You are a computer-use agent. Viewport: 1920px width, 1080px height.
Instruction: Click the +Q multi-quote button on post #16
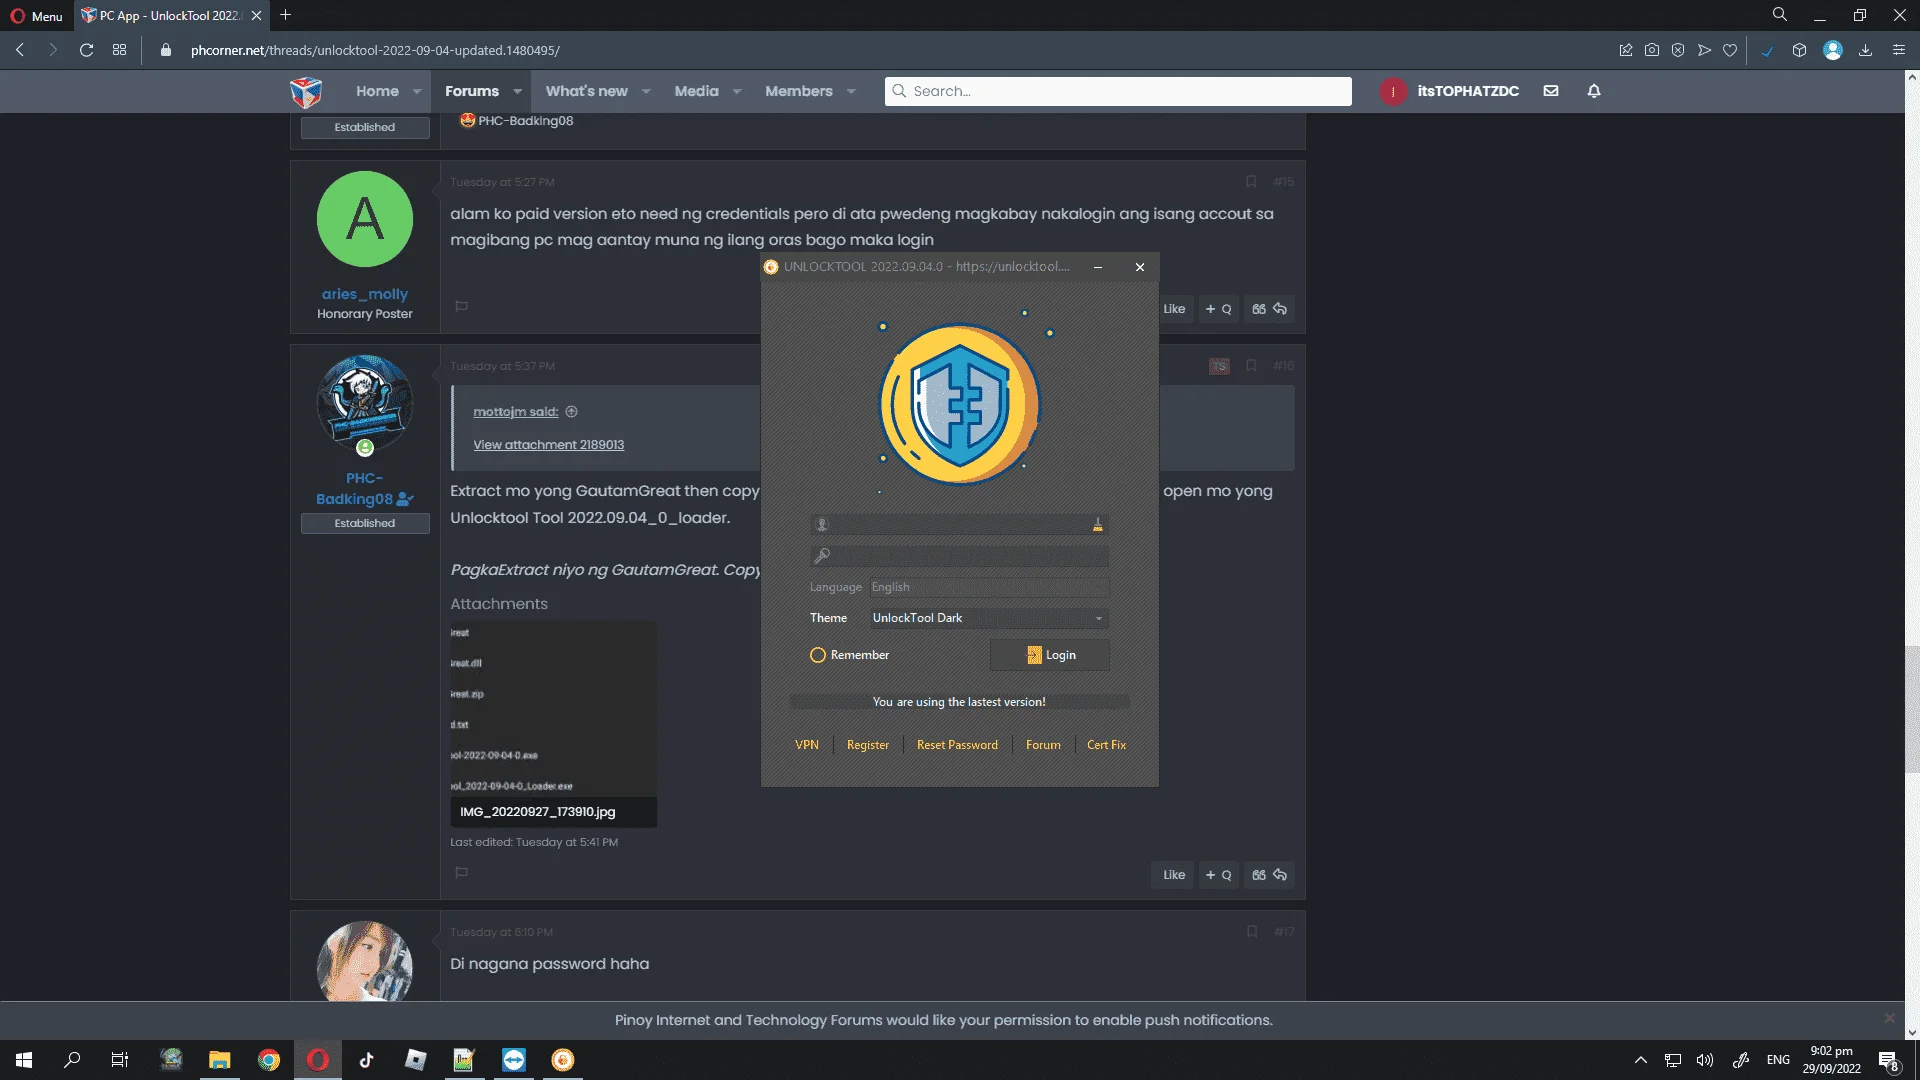tap(1218, 875)
